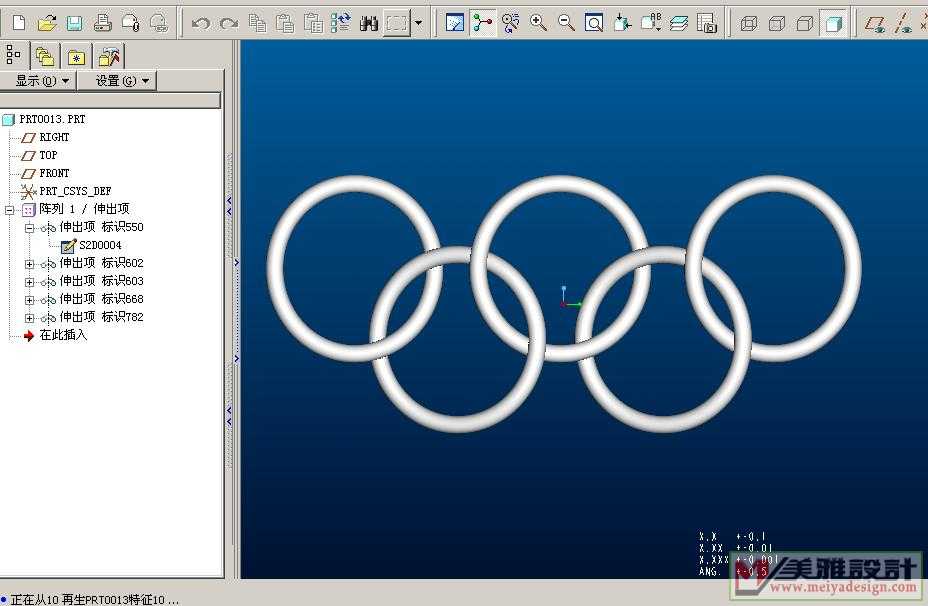Switch display to no hidden line

click(805, 23)
